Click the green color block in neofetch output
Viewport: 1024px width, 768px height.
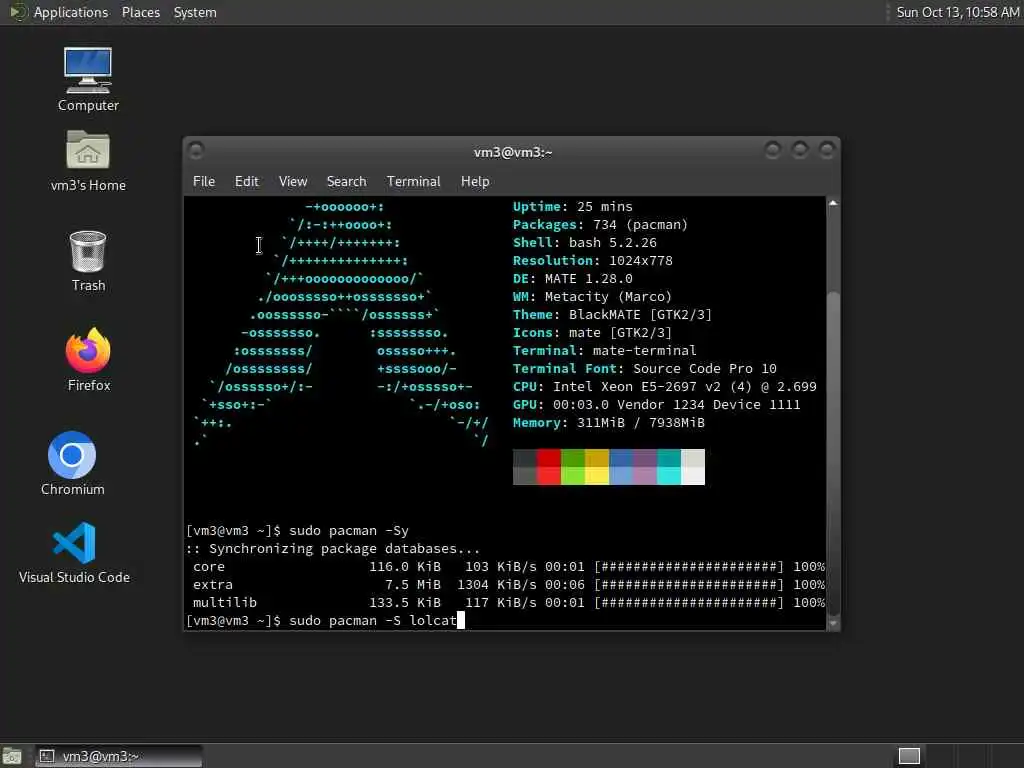point(573,467)
